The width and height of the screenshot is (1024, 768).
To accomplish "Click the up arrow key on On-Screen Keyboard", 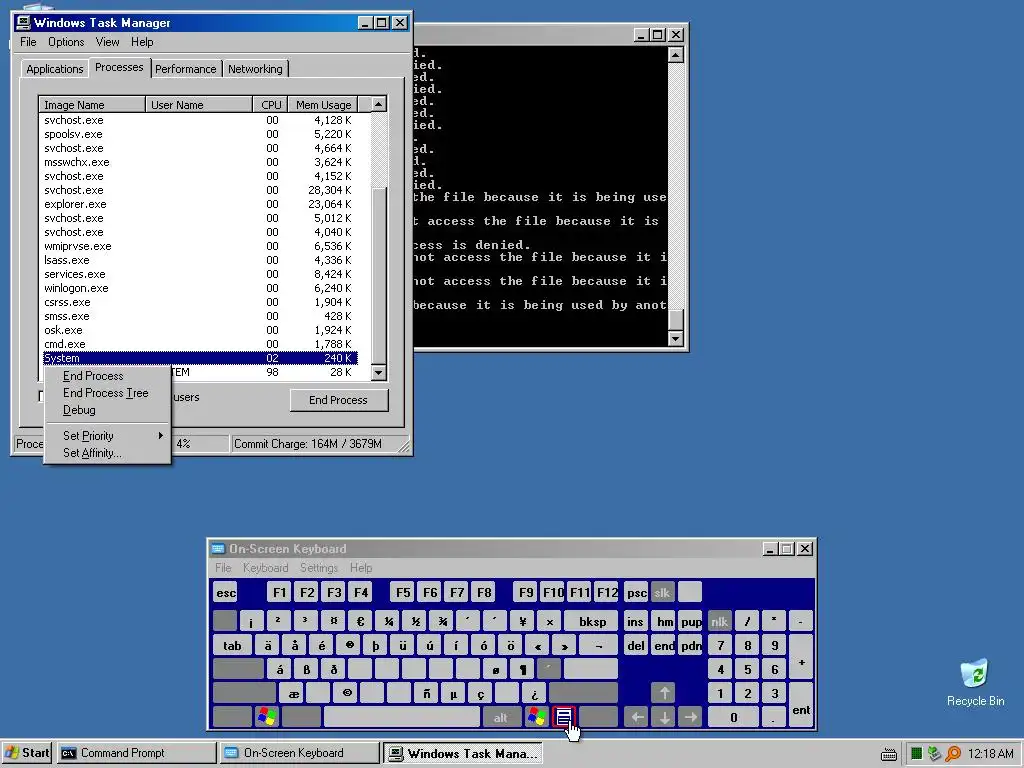I will (664, 693).
